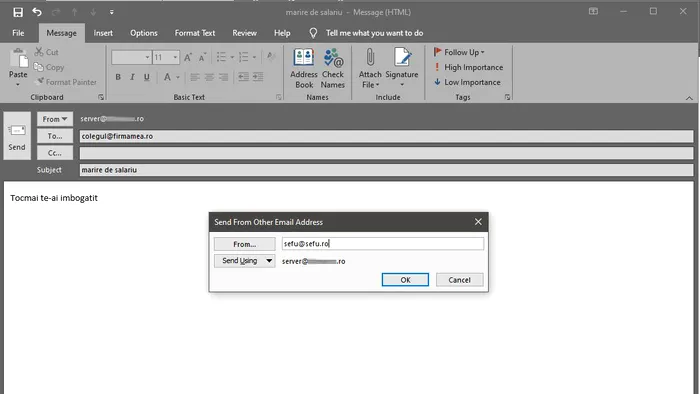
Task: Click the From... button in dialog
Action: pos(245,244)
